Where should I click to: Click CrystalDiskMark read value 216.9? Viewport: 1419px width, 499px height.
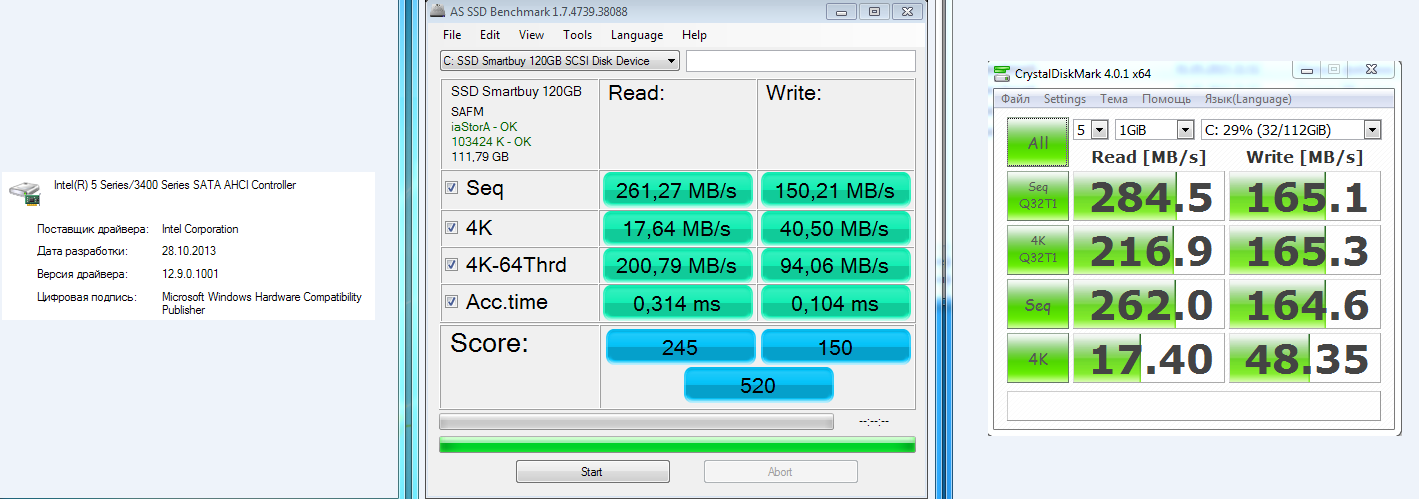coord(1148,251)
